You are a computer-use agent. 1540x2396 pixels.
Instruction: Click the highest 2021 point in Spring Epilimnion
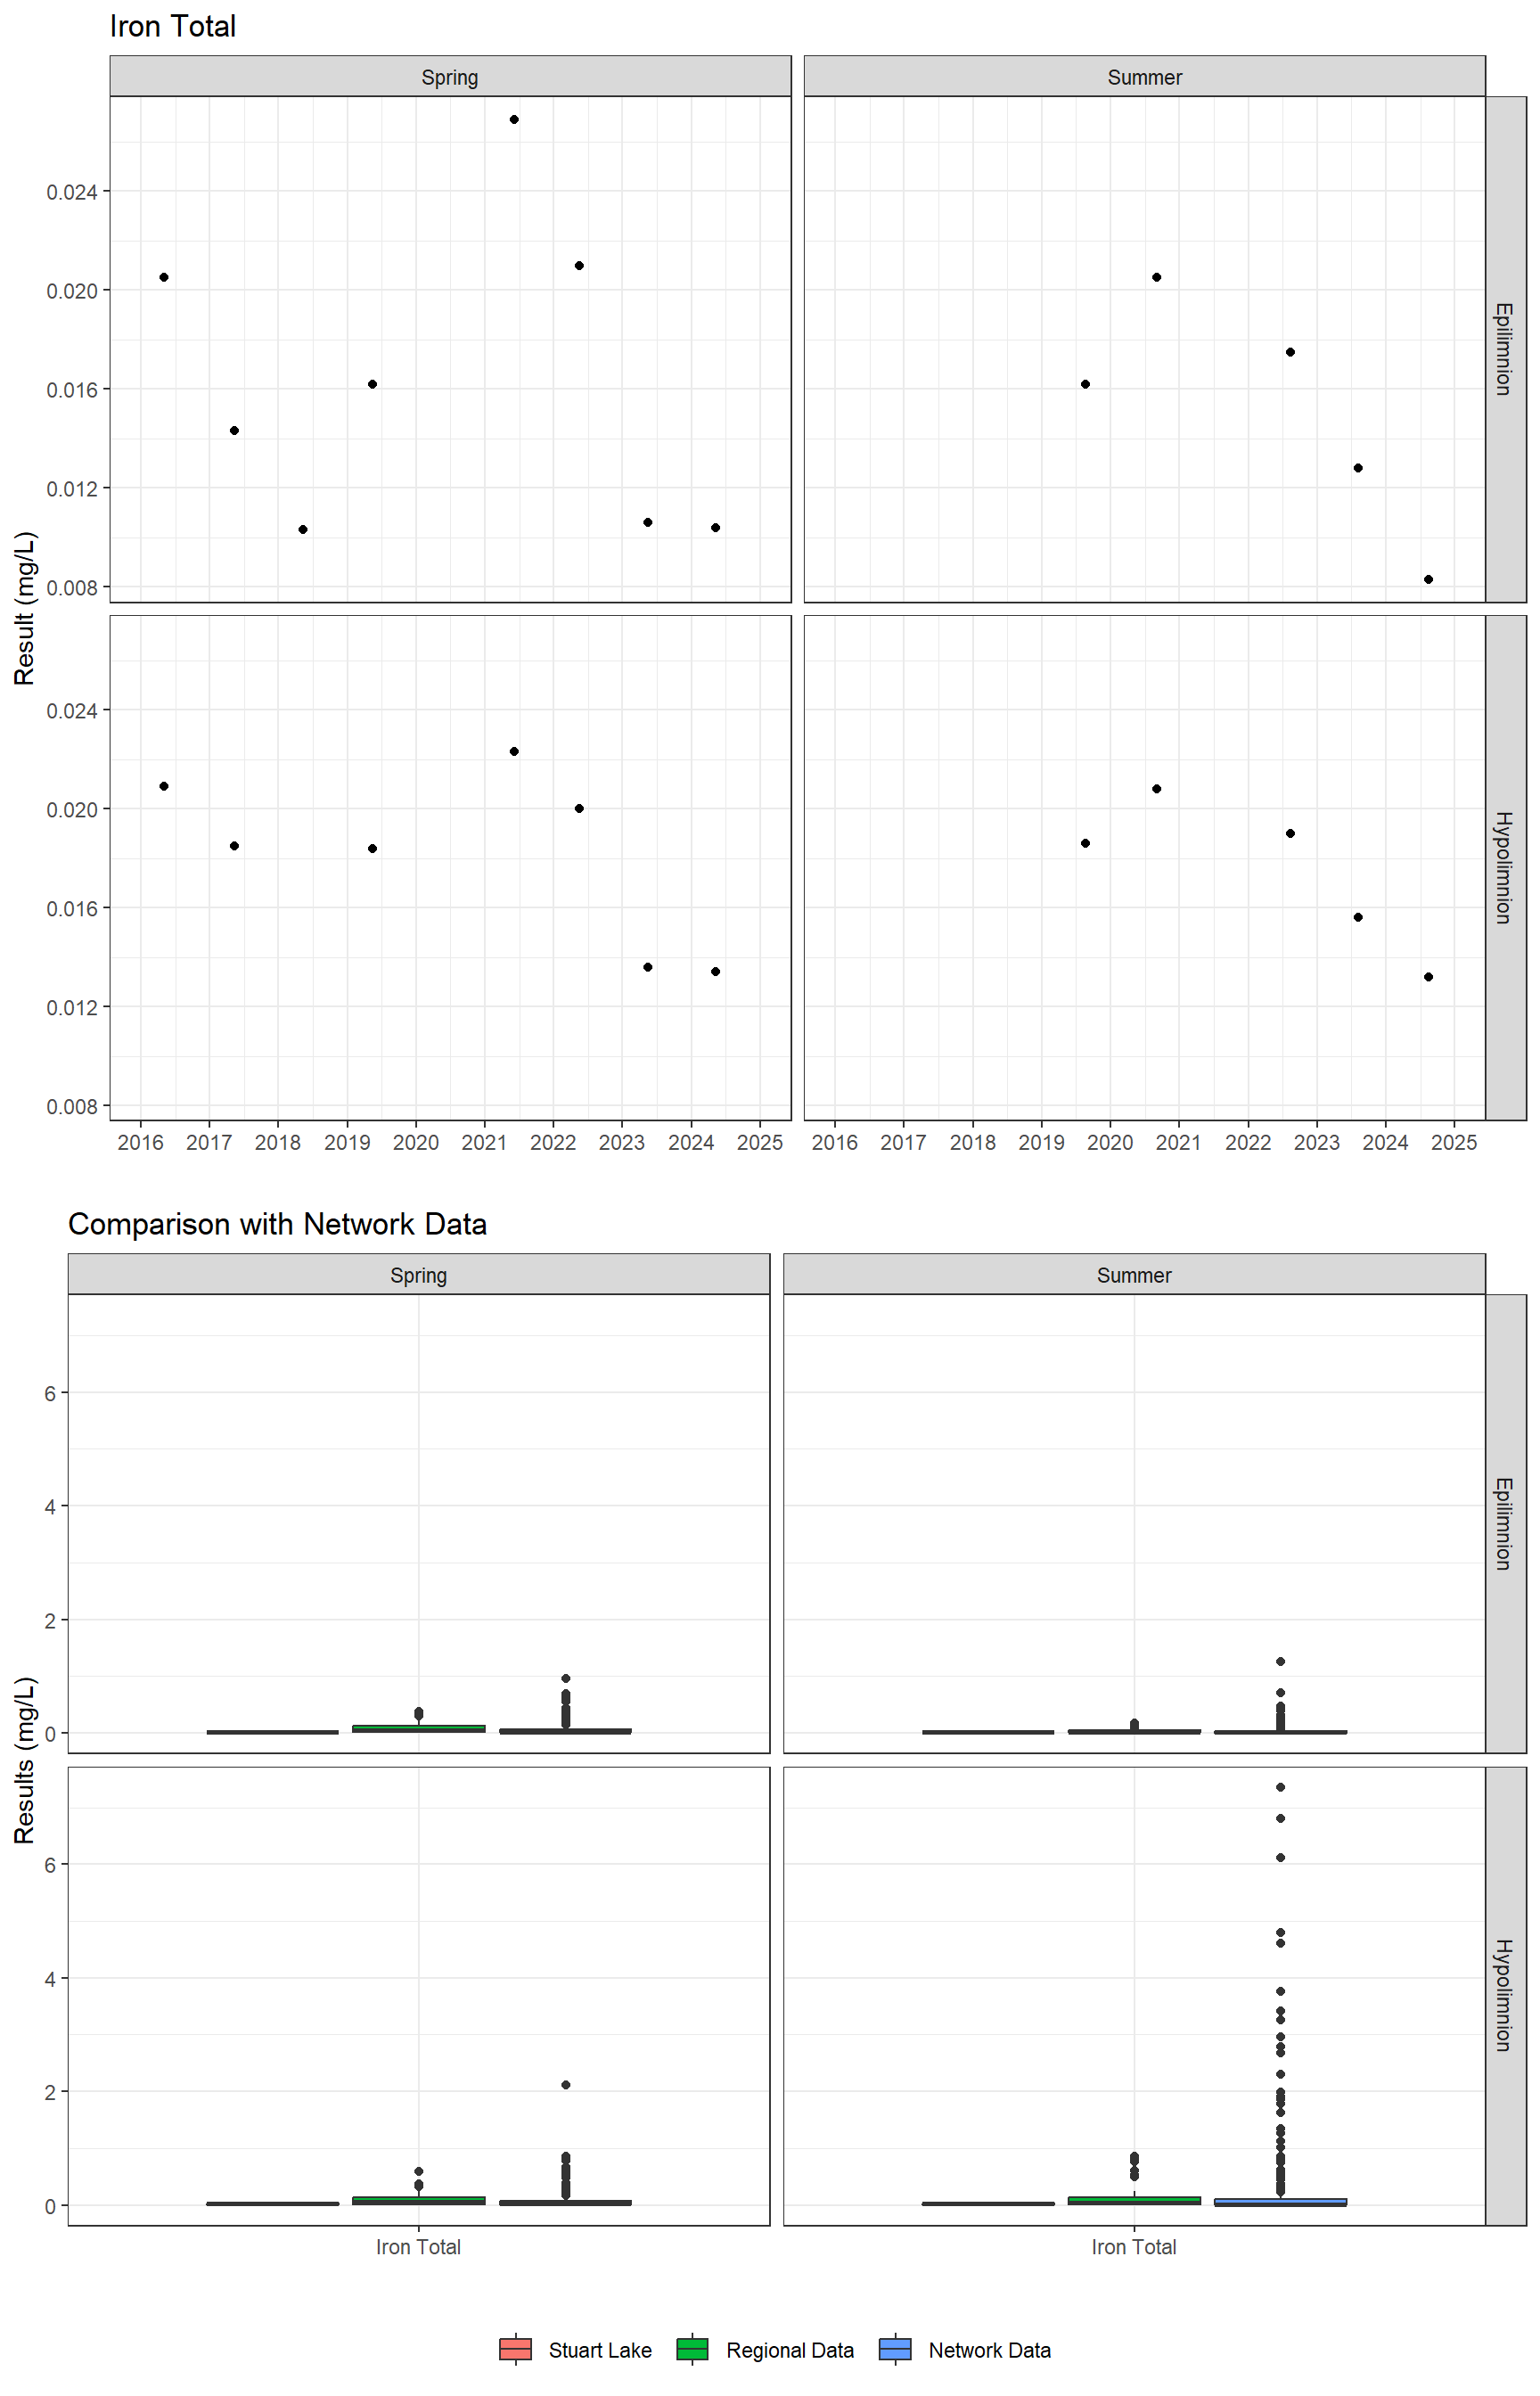[514, 119]
